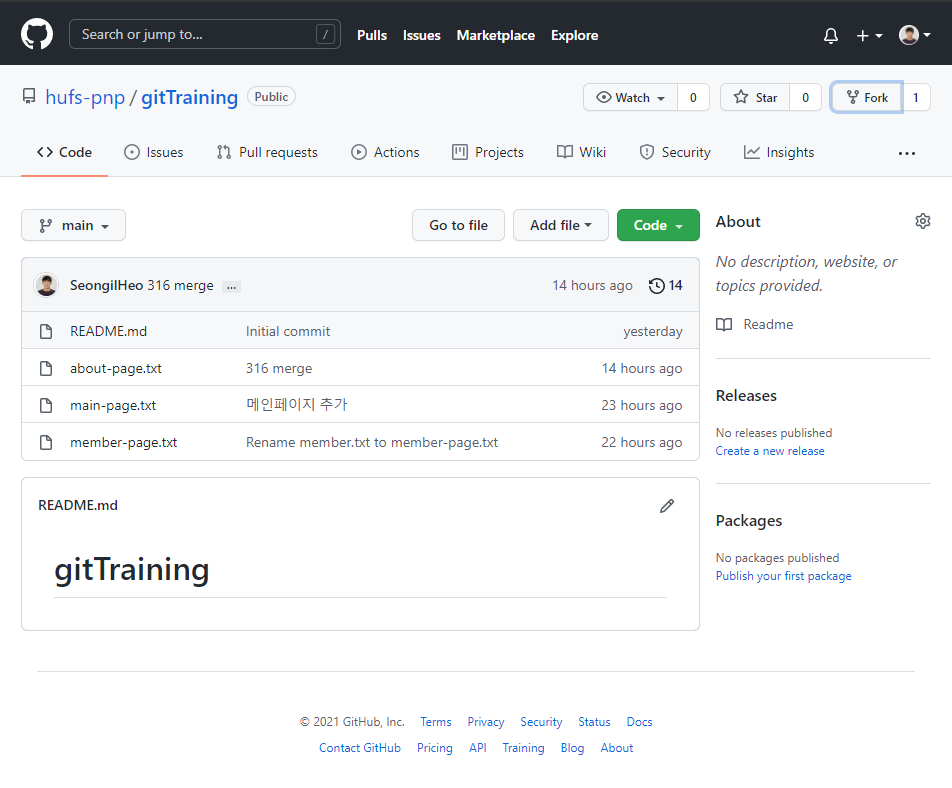Open main-page.txt file
Image resolution: width=952 pixels, height=788 pixels.
click(113, 406)
